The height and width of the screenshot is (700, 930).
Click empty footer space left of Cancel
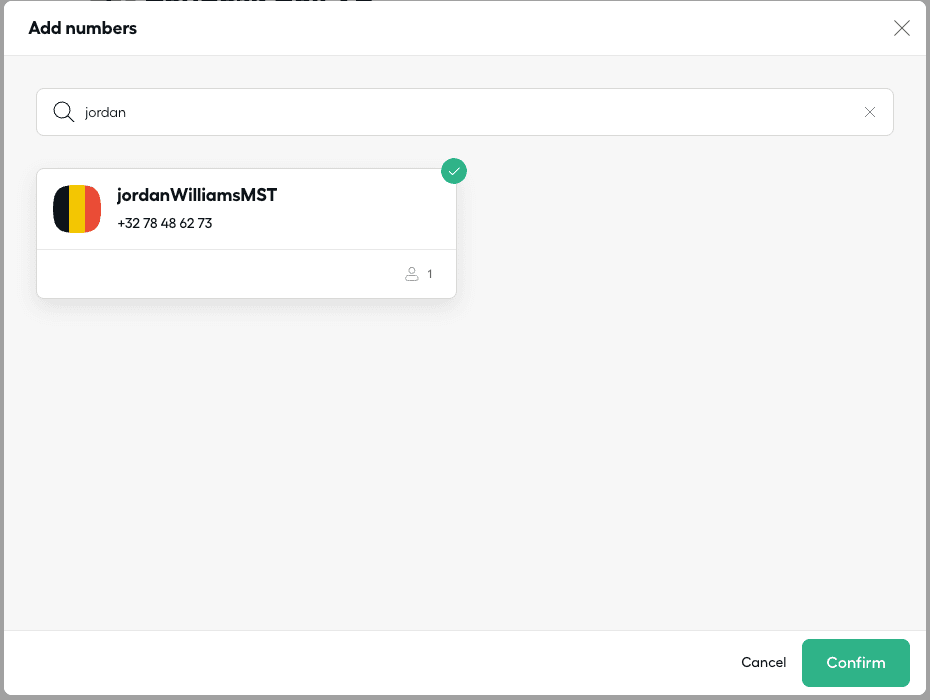click(400, 662)
